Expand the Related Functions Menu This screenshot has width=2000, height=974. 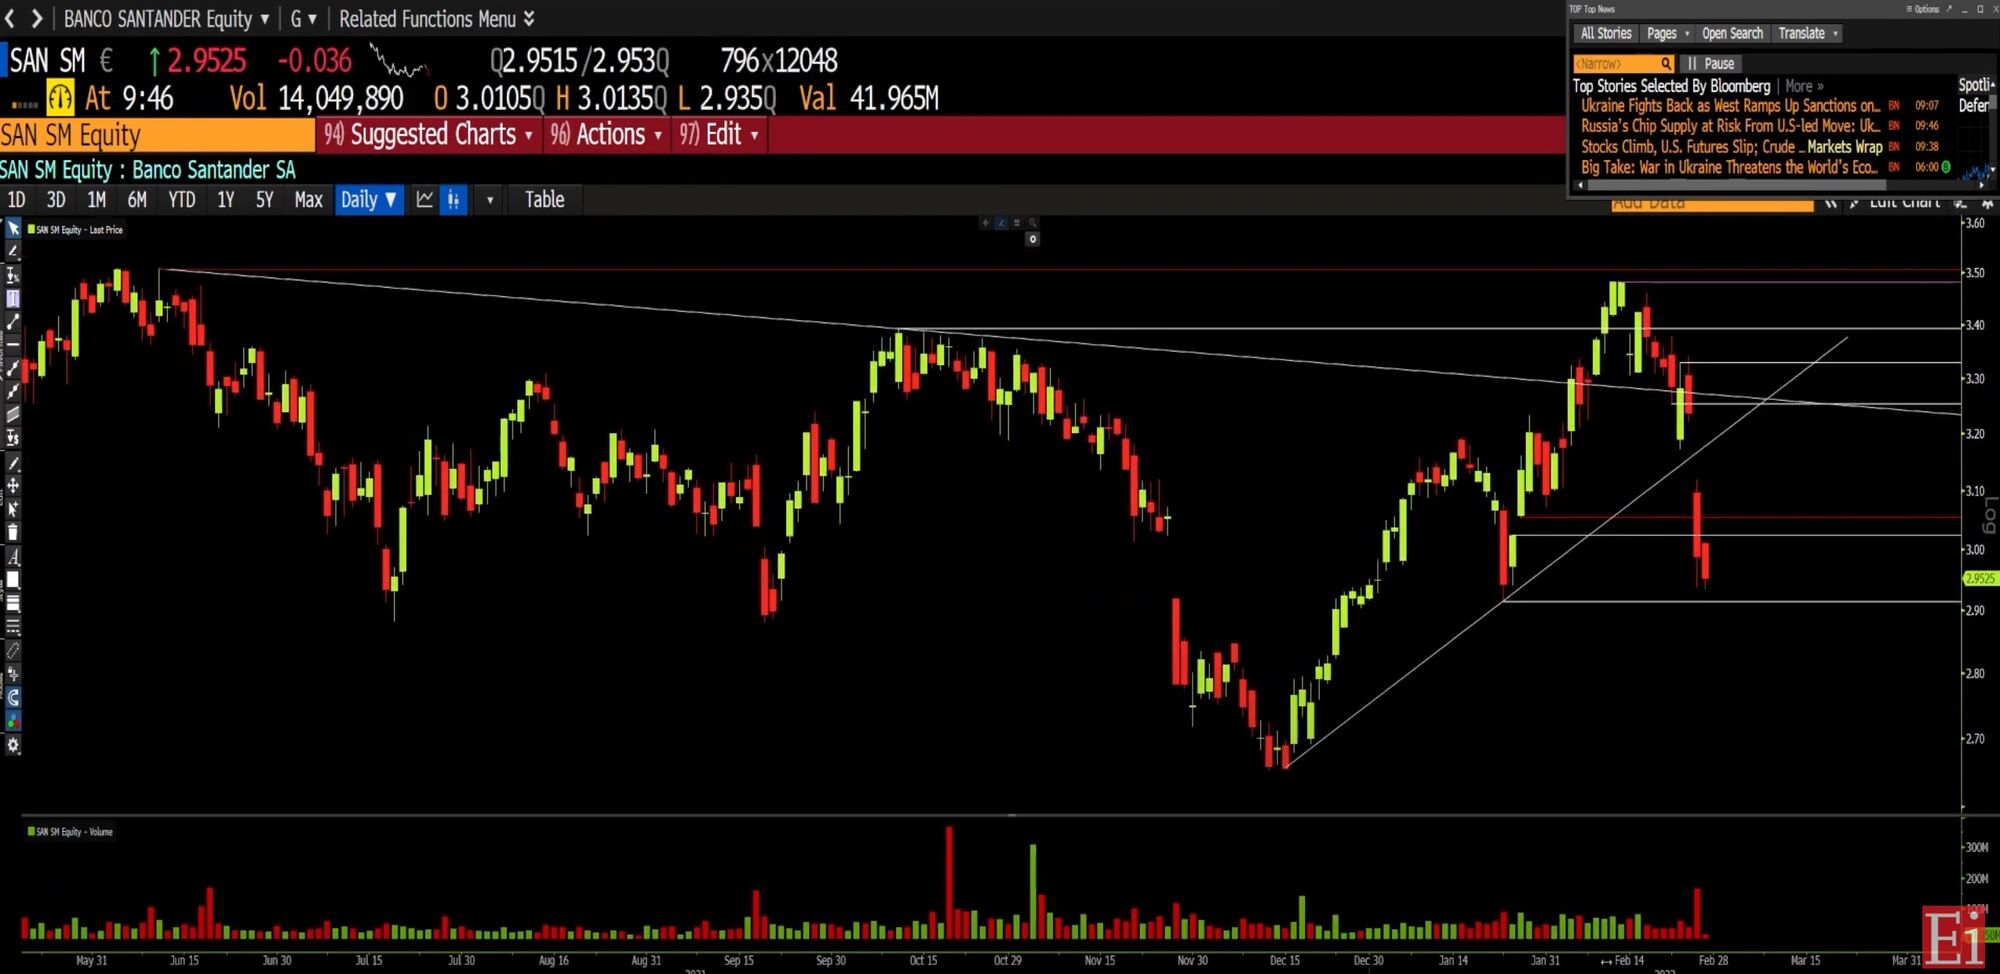tap(436, 19)
